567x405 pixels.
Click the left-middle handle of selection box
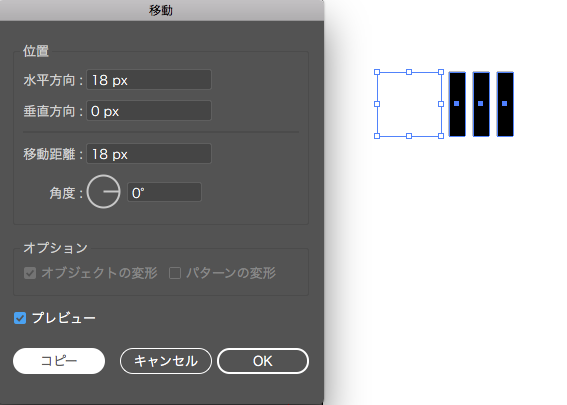tap(377, 104)
